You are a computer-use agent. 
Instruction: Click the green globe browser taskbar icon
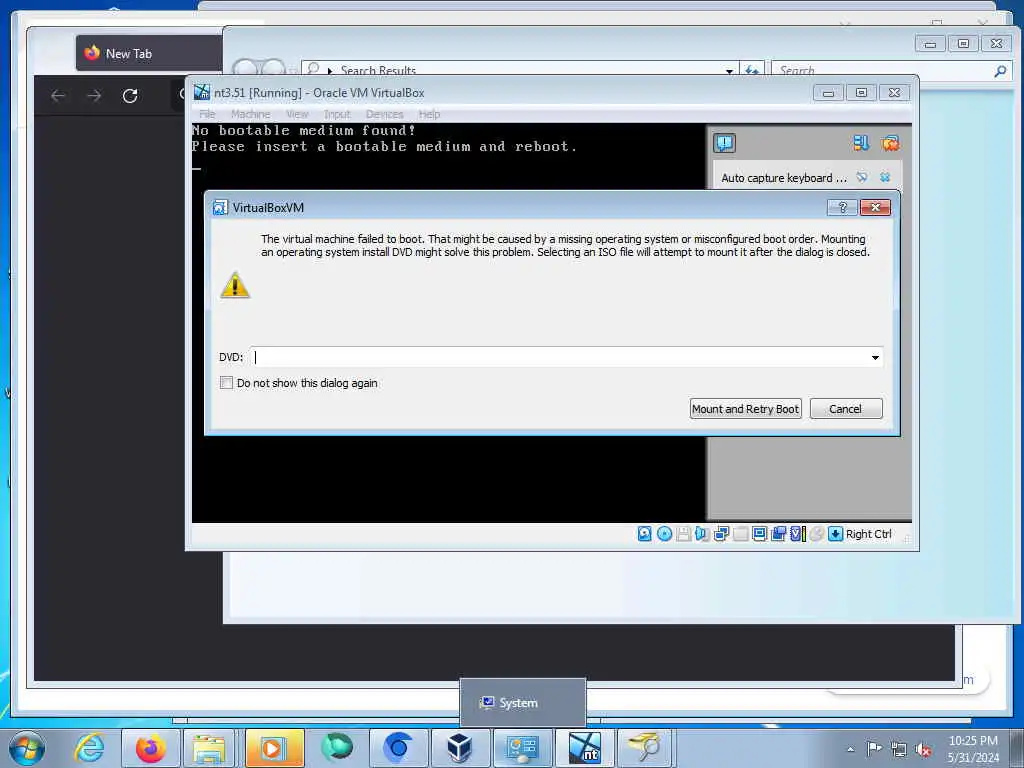click(x=336, y=748)
